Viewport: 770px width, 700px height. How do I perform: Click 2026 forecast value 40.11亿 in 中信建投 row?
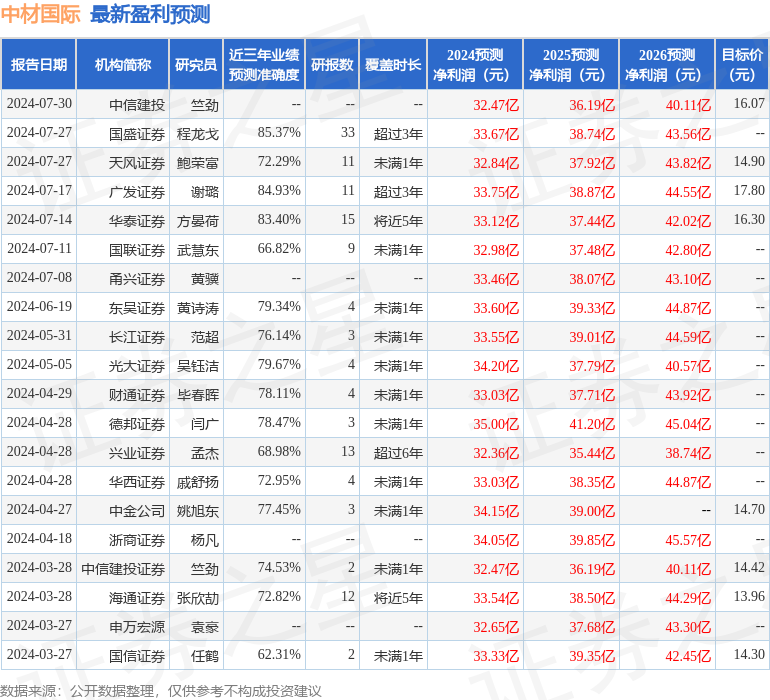688,105
